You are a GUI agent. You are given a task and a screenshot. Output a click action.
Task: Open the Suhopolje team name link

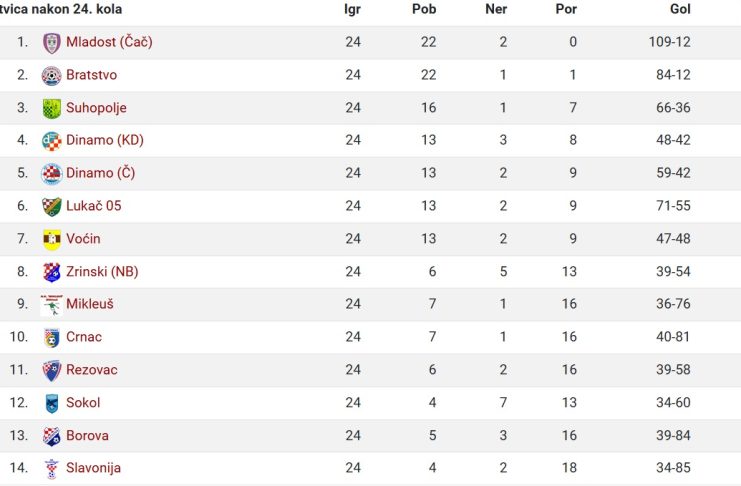tap(96, 108)
